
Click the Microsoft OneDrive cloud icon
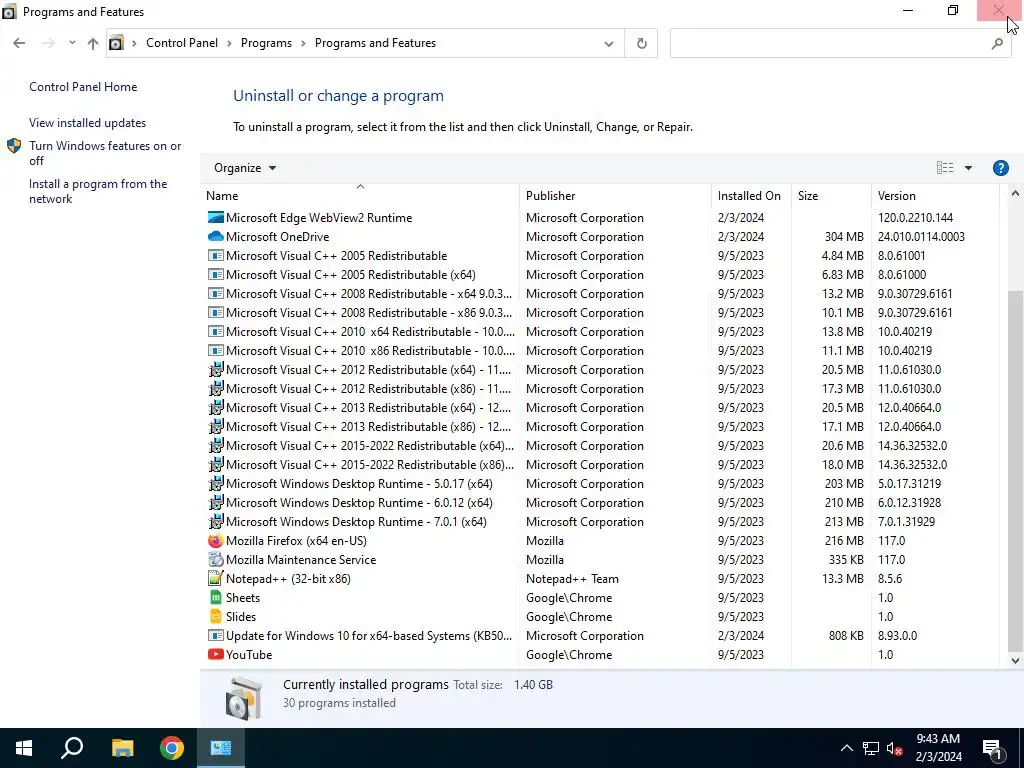(216, 236)
